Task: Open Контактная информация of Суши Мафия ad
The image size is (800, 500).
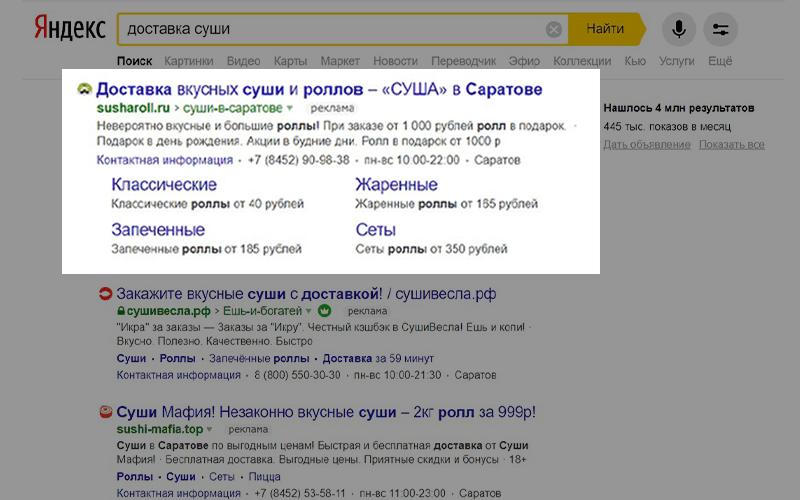Action: pyautogui.click(x=179, y=493)
